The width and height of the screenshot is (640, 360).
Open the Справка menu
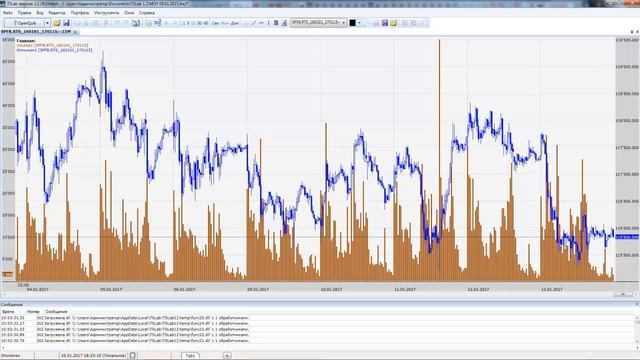[x=147, y=13]
